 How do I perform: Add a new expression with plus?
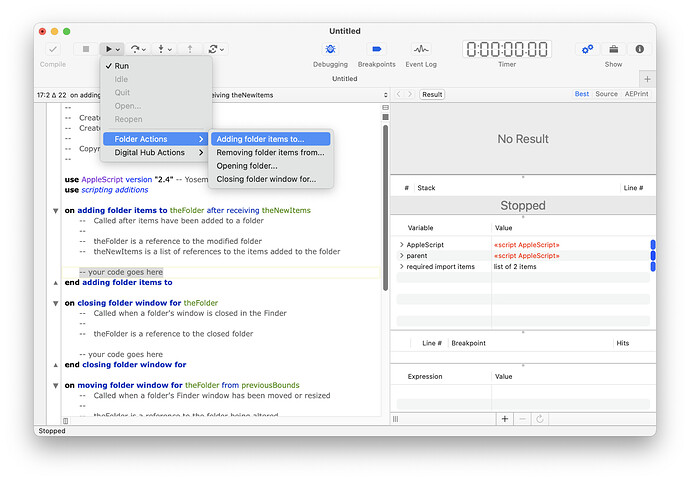point(505,419)
